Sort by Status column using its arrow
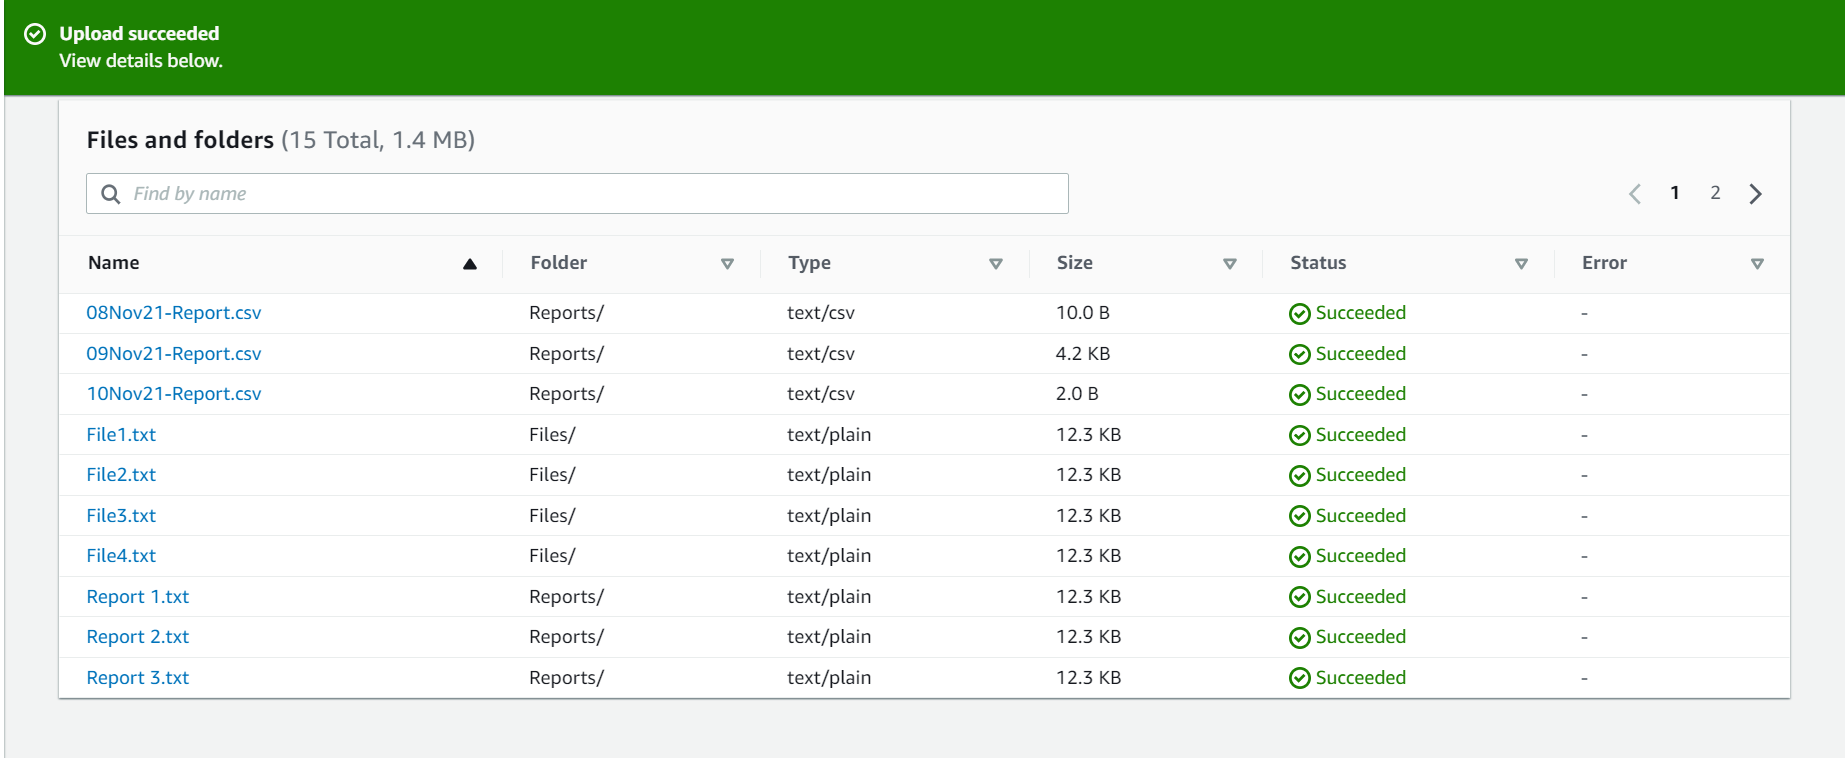 1521,264
